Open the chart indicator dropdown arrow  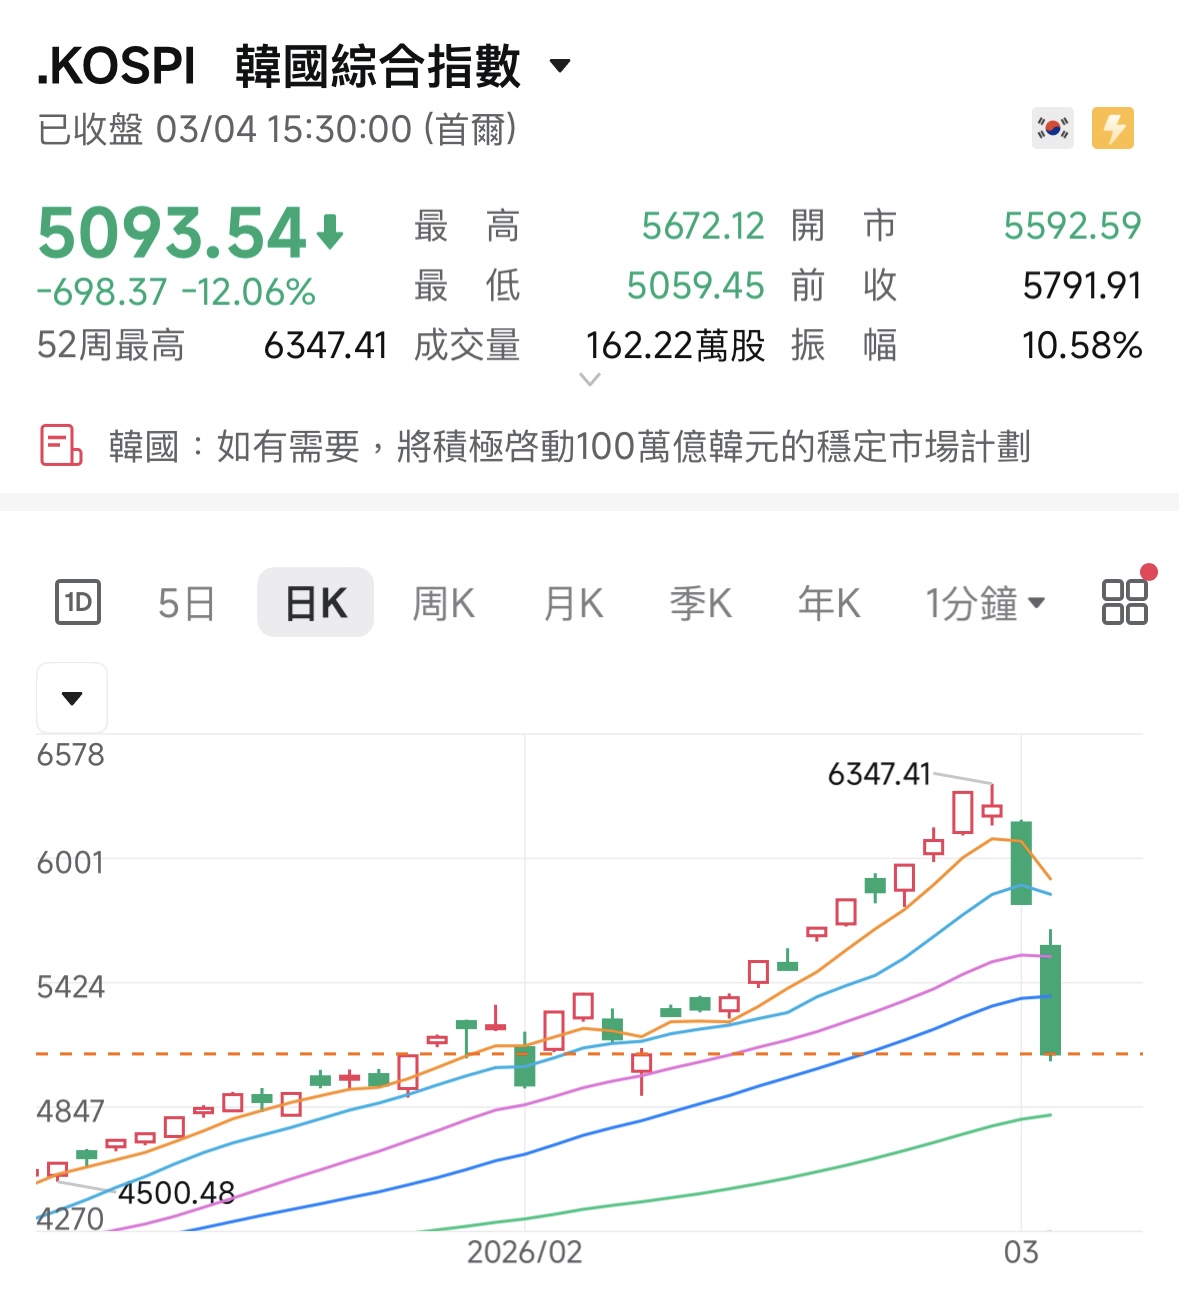tap(71, 697)
